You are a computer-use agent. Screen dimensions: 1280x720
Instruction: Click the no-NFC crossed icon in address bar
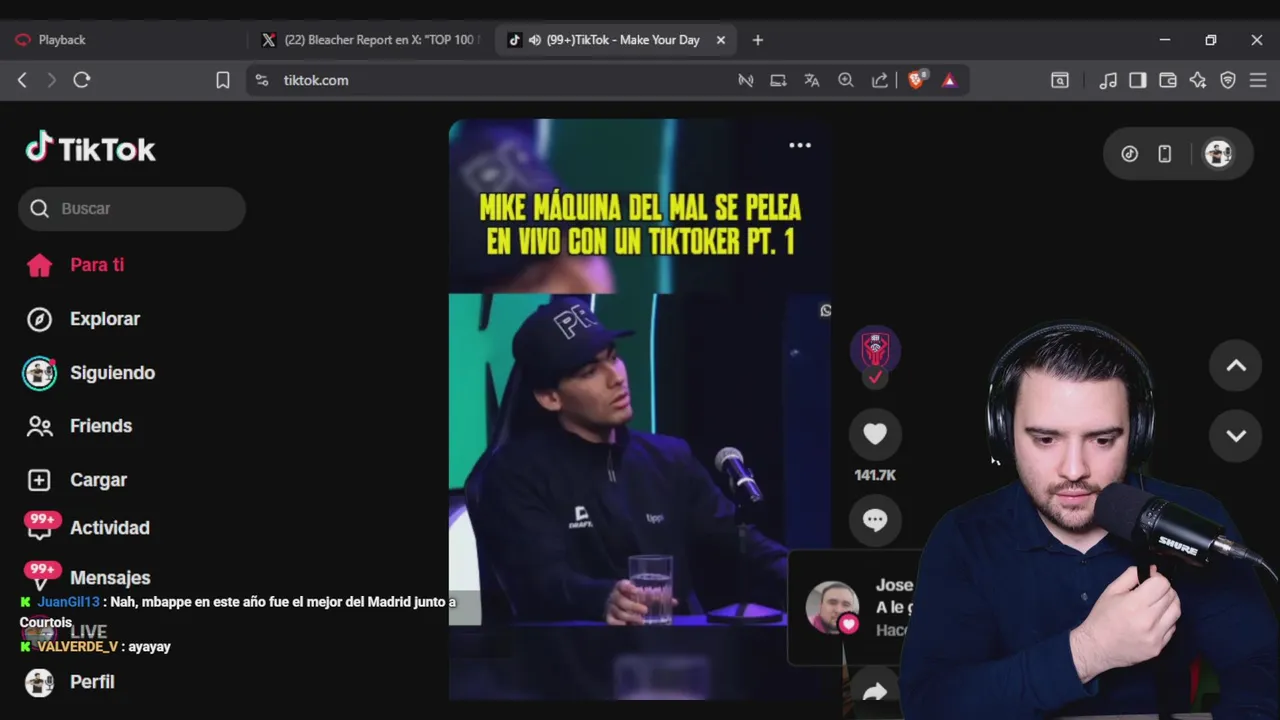click(x=745, y=80)
